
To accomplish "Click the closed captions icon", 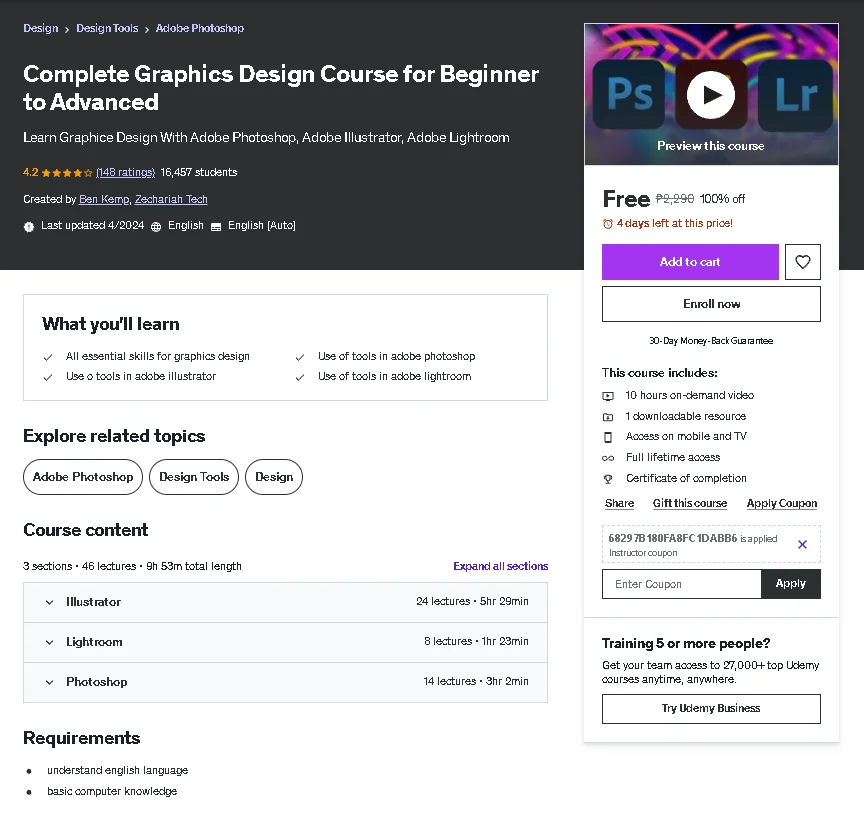I will 216,226.
